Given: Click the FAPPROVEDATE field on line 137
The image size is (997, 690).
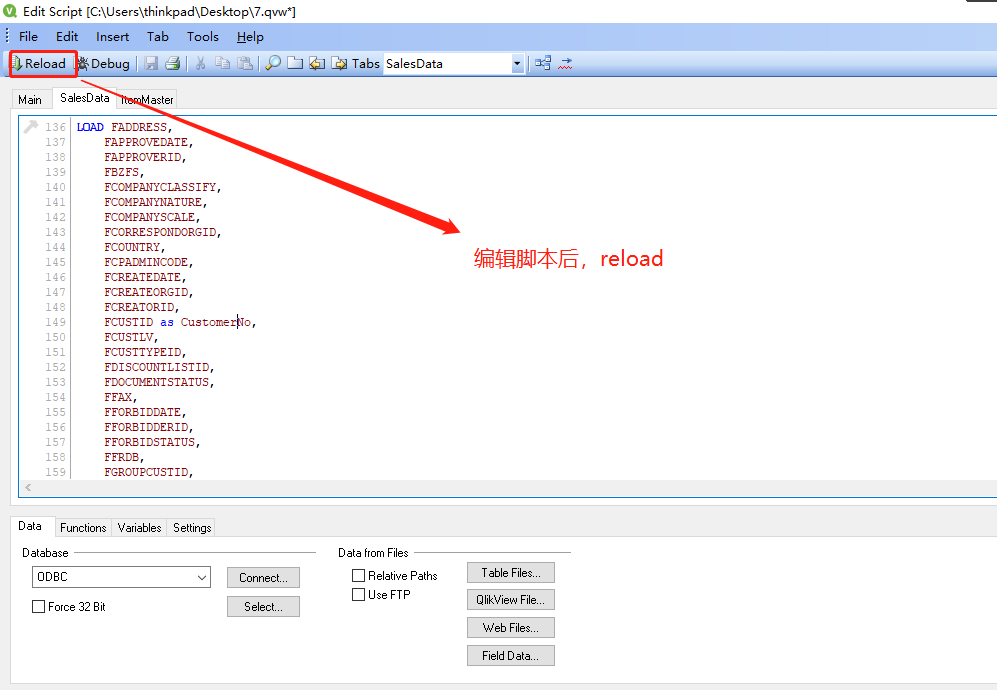Looking at the screenshot, I should [x=146, y=142].
